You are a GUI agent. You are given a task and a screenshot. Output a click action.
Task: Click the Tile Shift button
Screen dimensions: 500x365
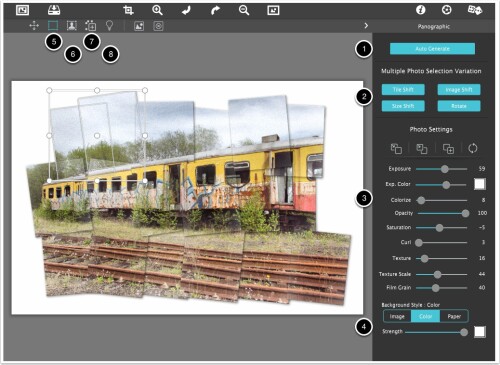(x=403, y=89)
